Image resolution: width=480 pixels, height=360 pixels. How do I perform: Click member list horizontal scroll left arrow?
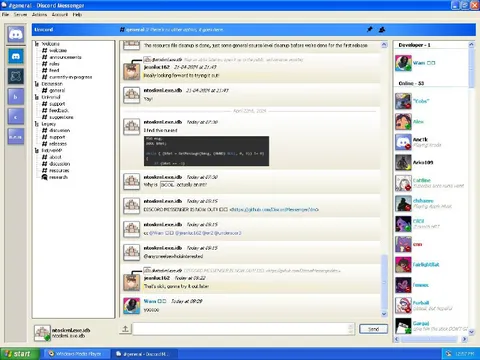coord(397,339)
